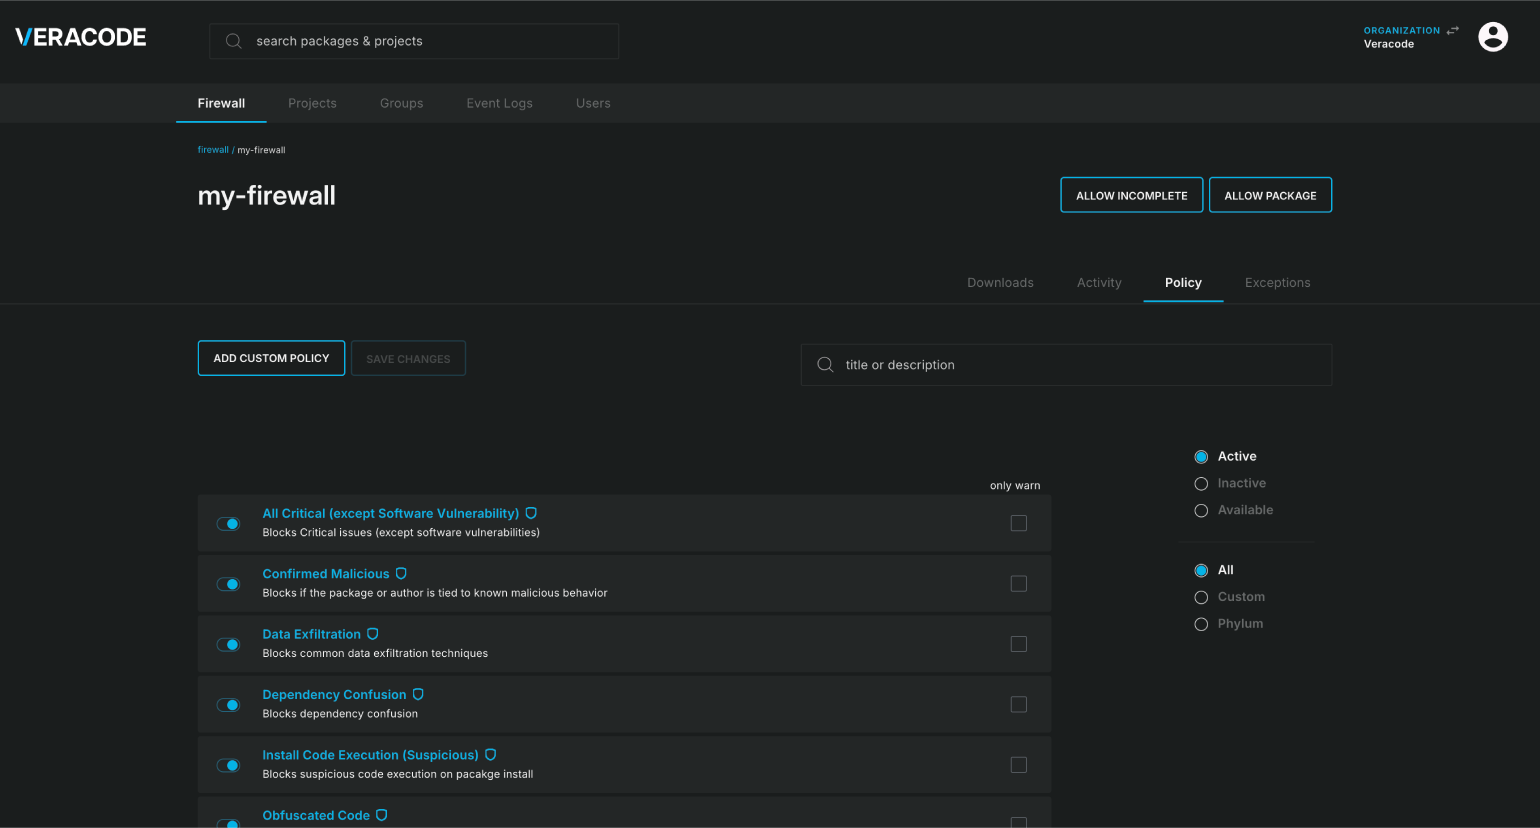Switch organization using the swap arrows icon
This screenshot has height=828, width=1540.
(1452, 31)
